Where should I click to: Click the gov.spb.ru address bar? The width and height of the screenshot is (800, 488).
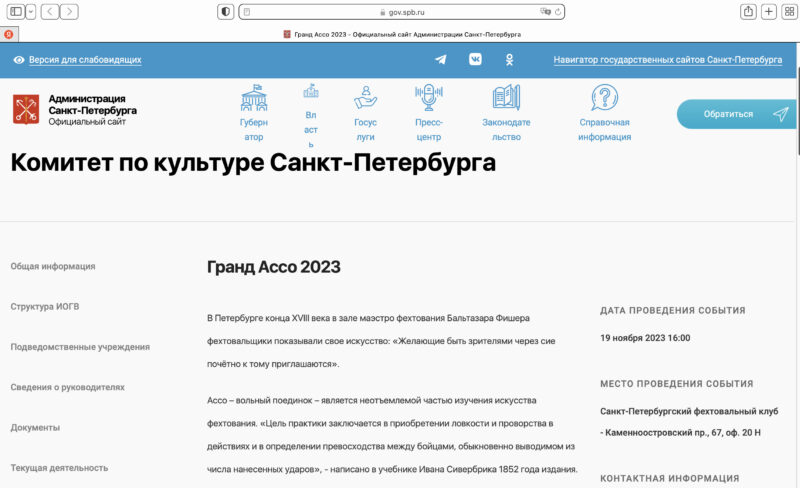coord(400,12)
